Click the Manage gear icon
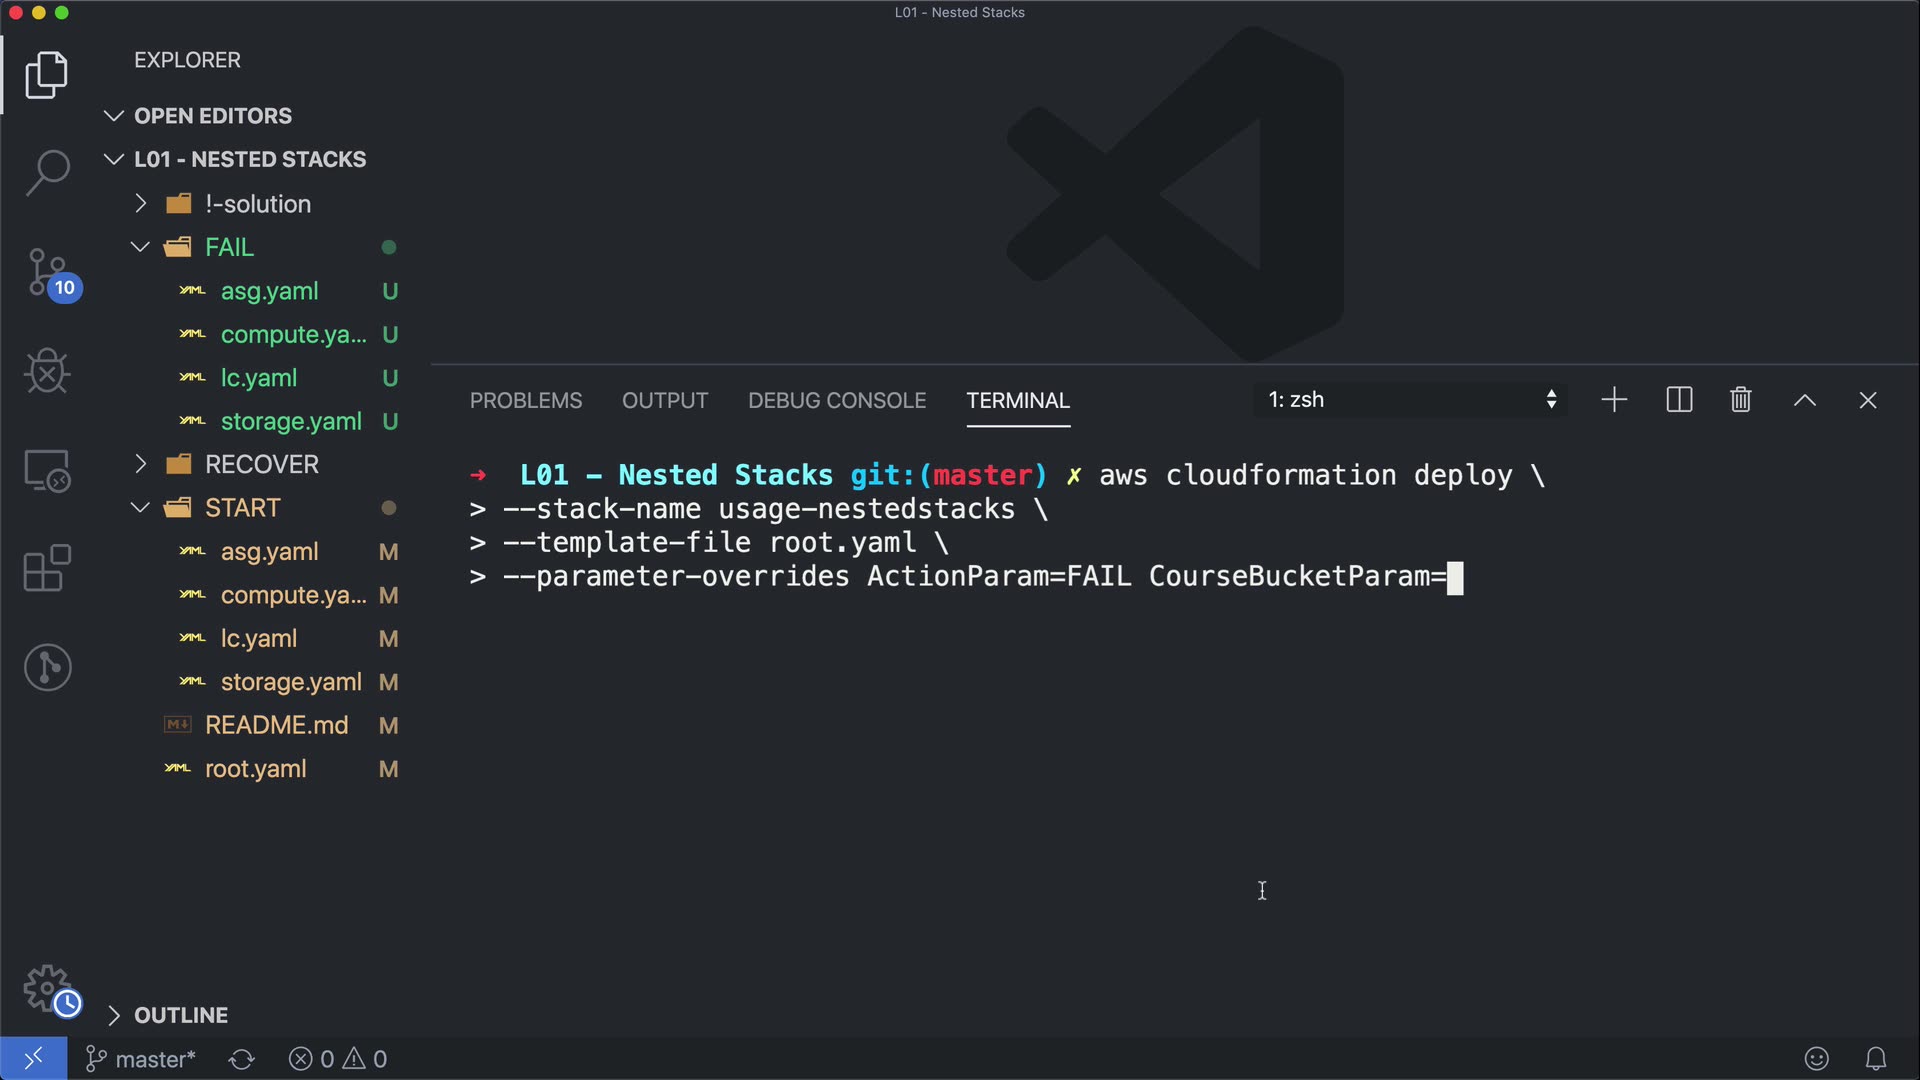The image size is (1920, 1080). (x=47, y=988)
